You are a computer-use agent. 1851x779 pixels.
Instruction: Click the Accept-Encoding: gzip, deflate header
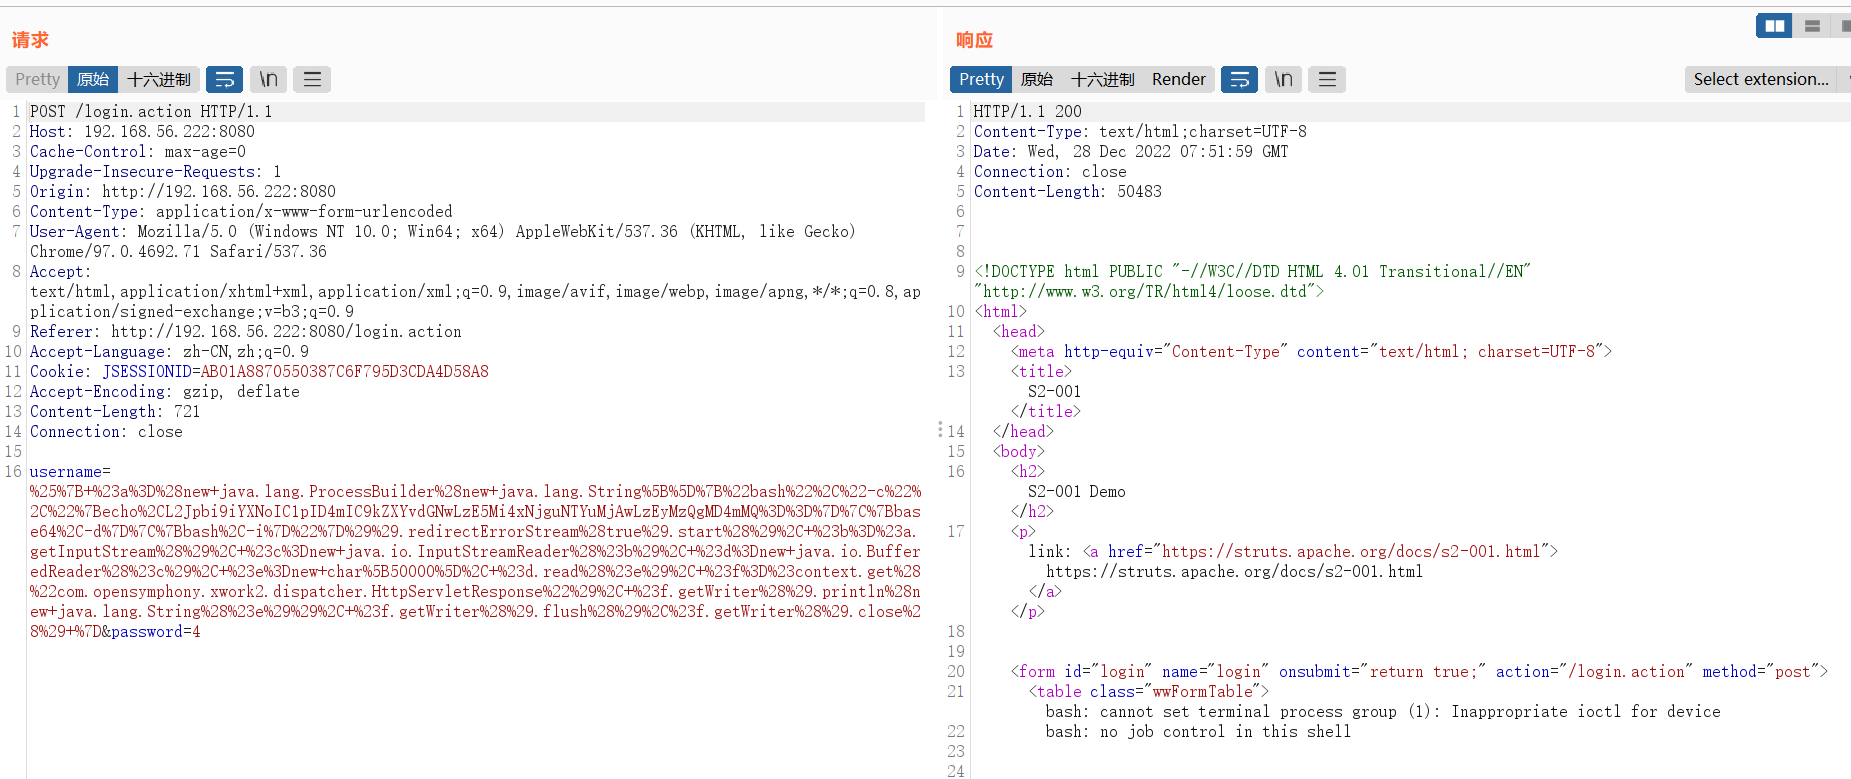tap(165, 392)
